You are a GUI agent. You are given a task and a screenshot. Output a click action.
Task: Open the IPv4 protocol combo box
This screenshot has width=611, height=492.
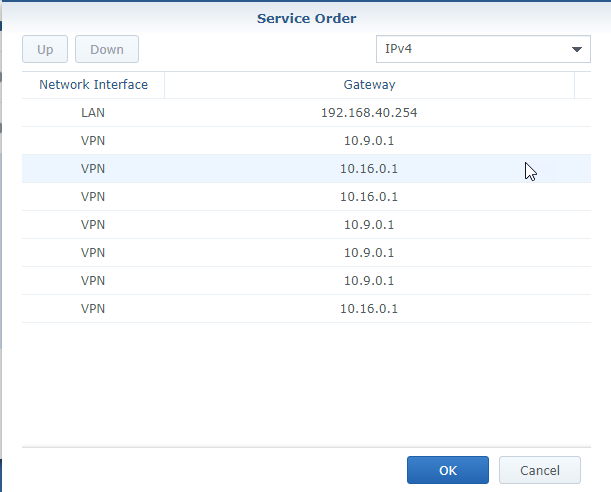pos(470,49)
